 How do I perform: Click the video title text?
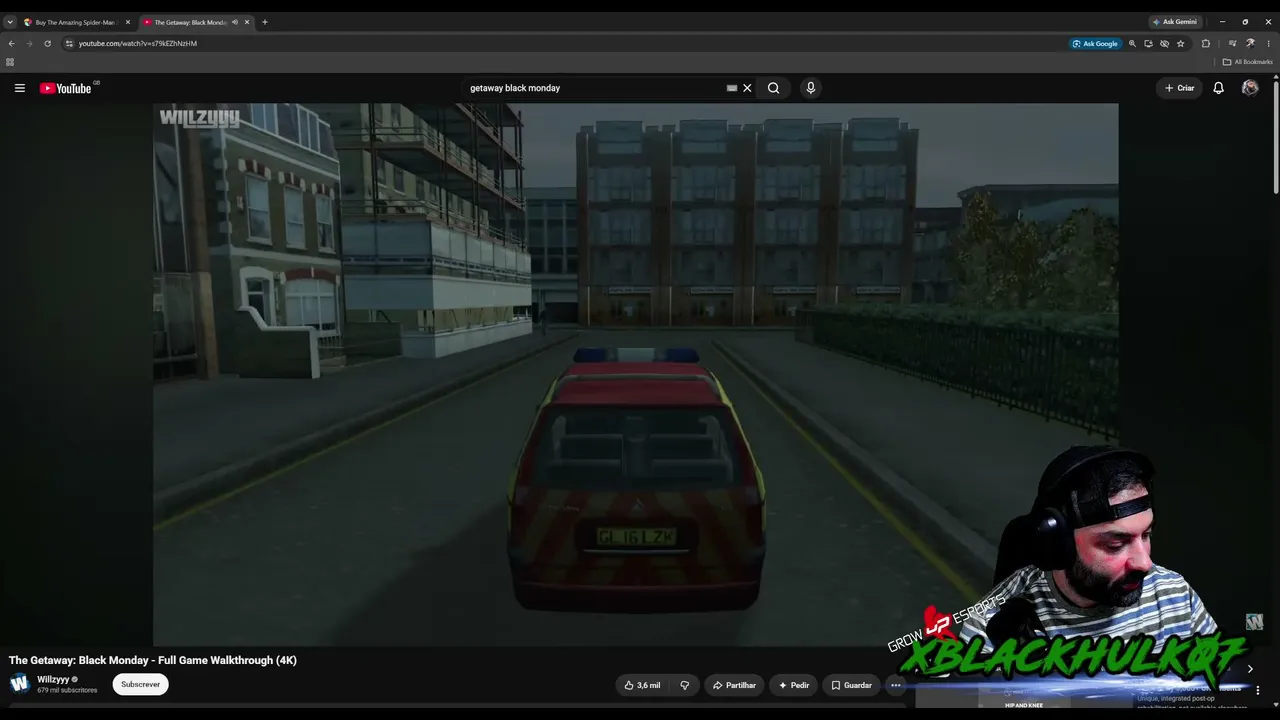tap(153, 660)
